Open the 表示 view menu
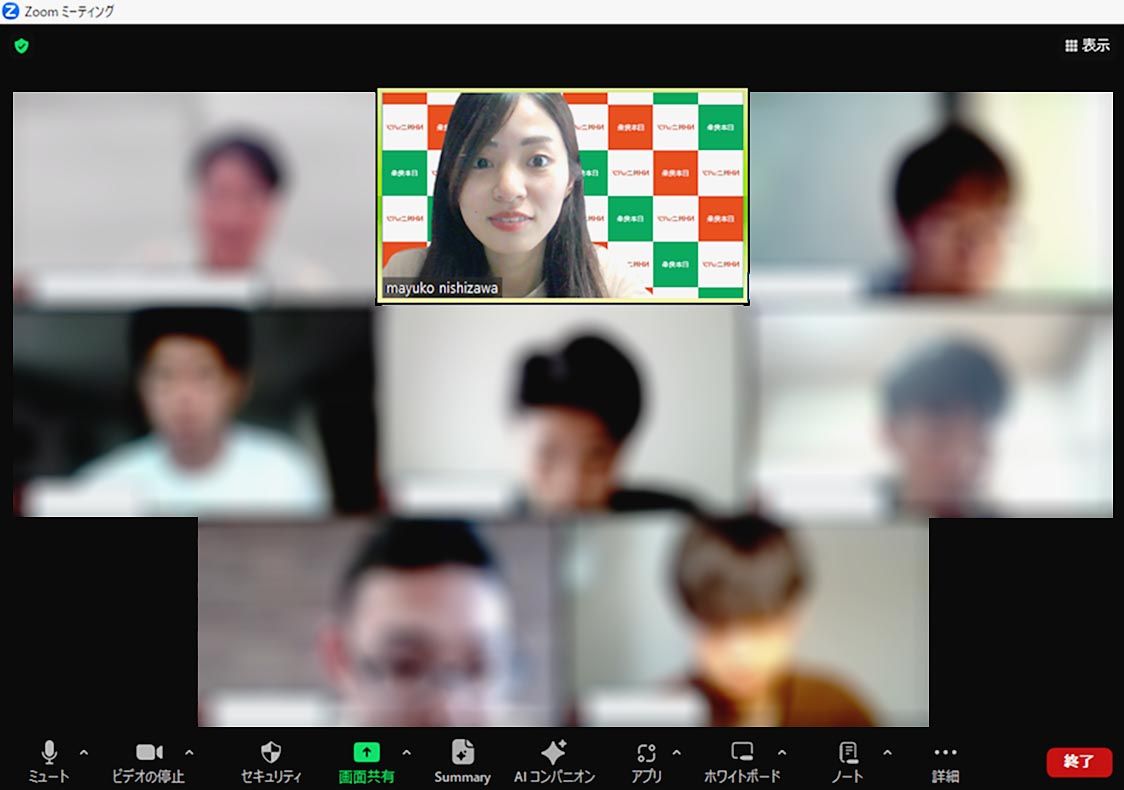This screenshot has width=1124, height=790. coord(1087,46)
